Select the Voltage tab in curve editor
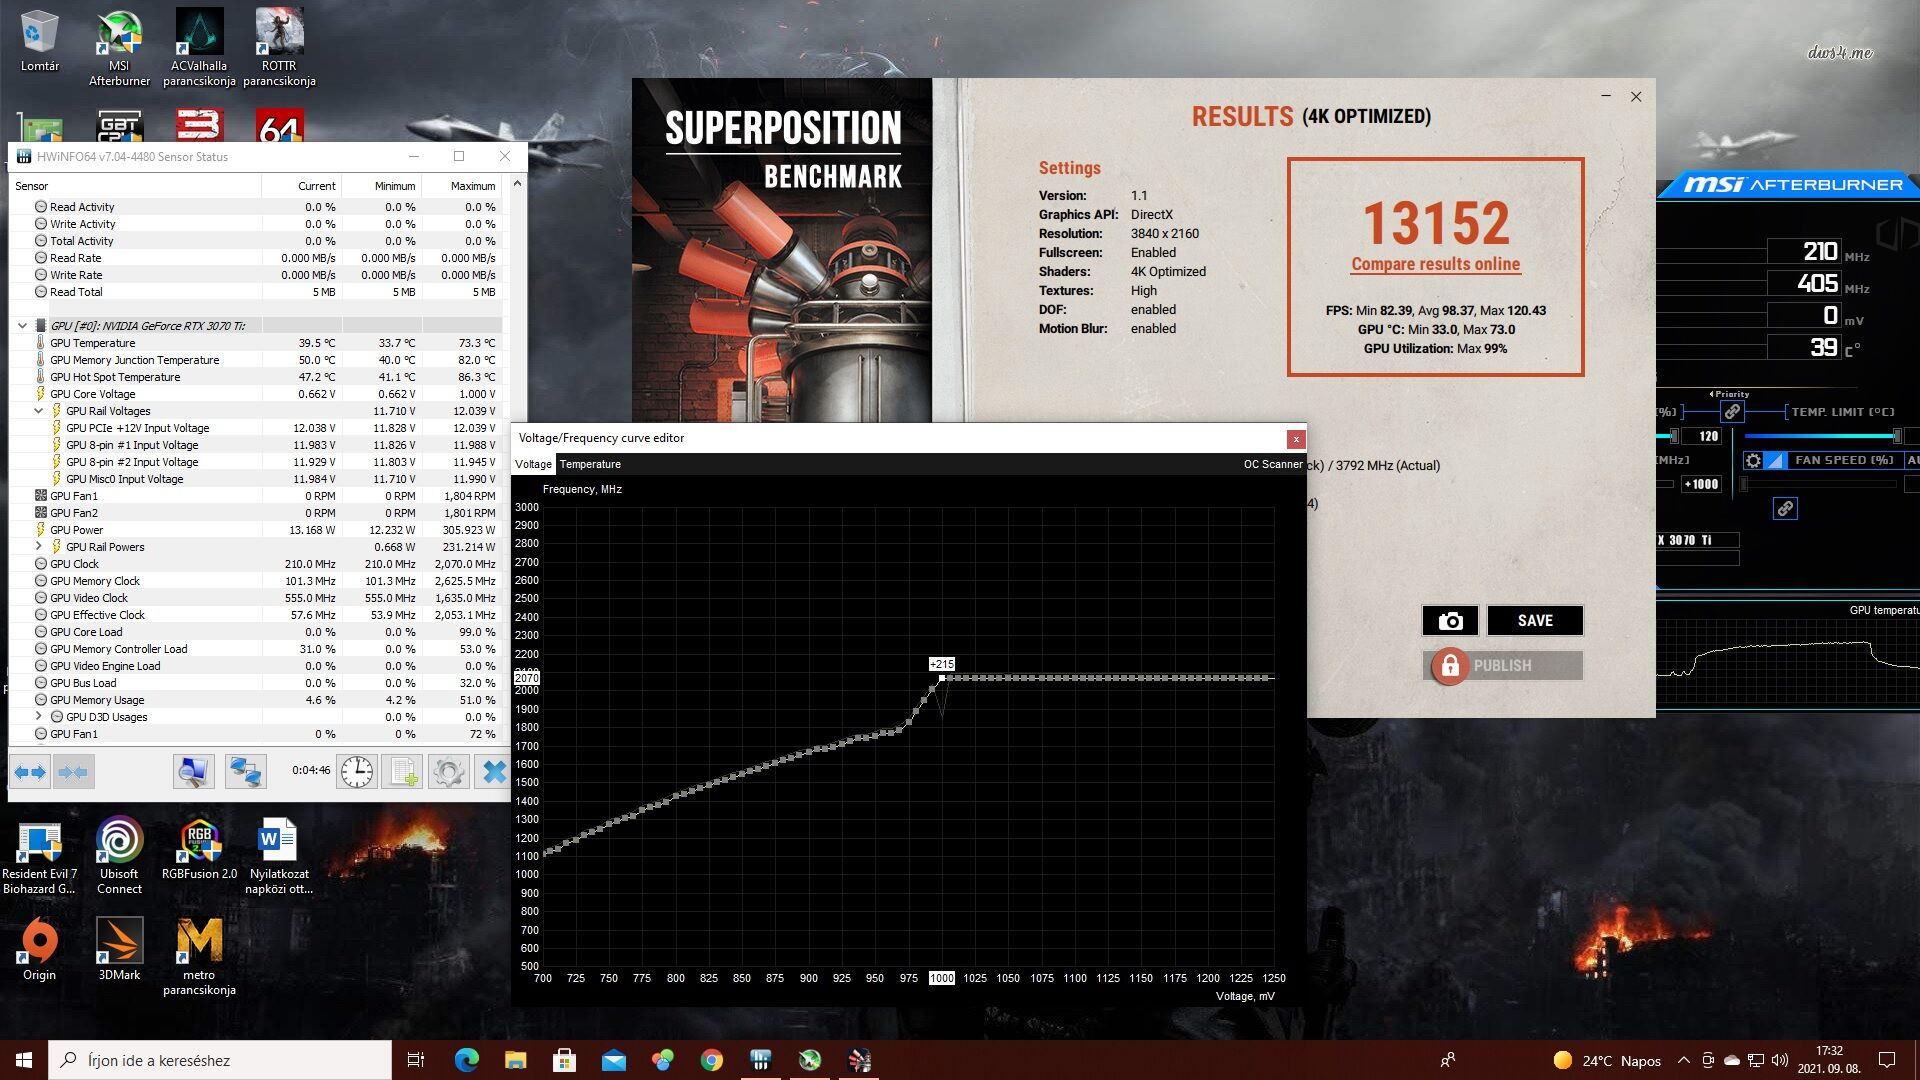1920x1080 pixels. (x=533, y=465)
